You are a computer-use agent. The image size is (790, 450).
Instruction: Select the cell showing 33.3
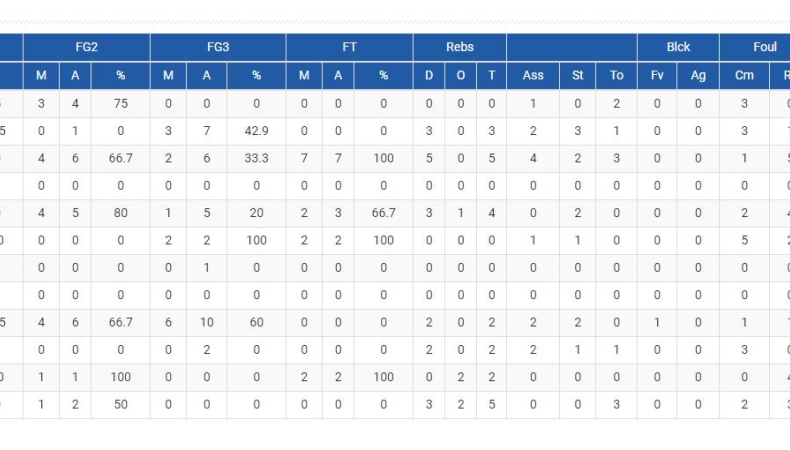click(256, 158)
